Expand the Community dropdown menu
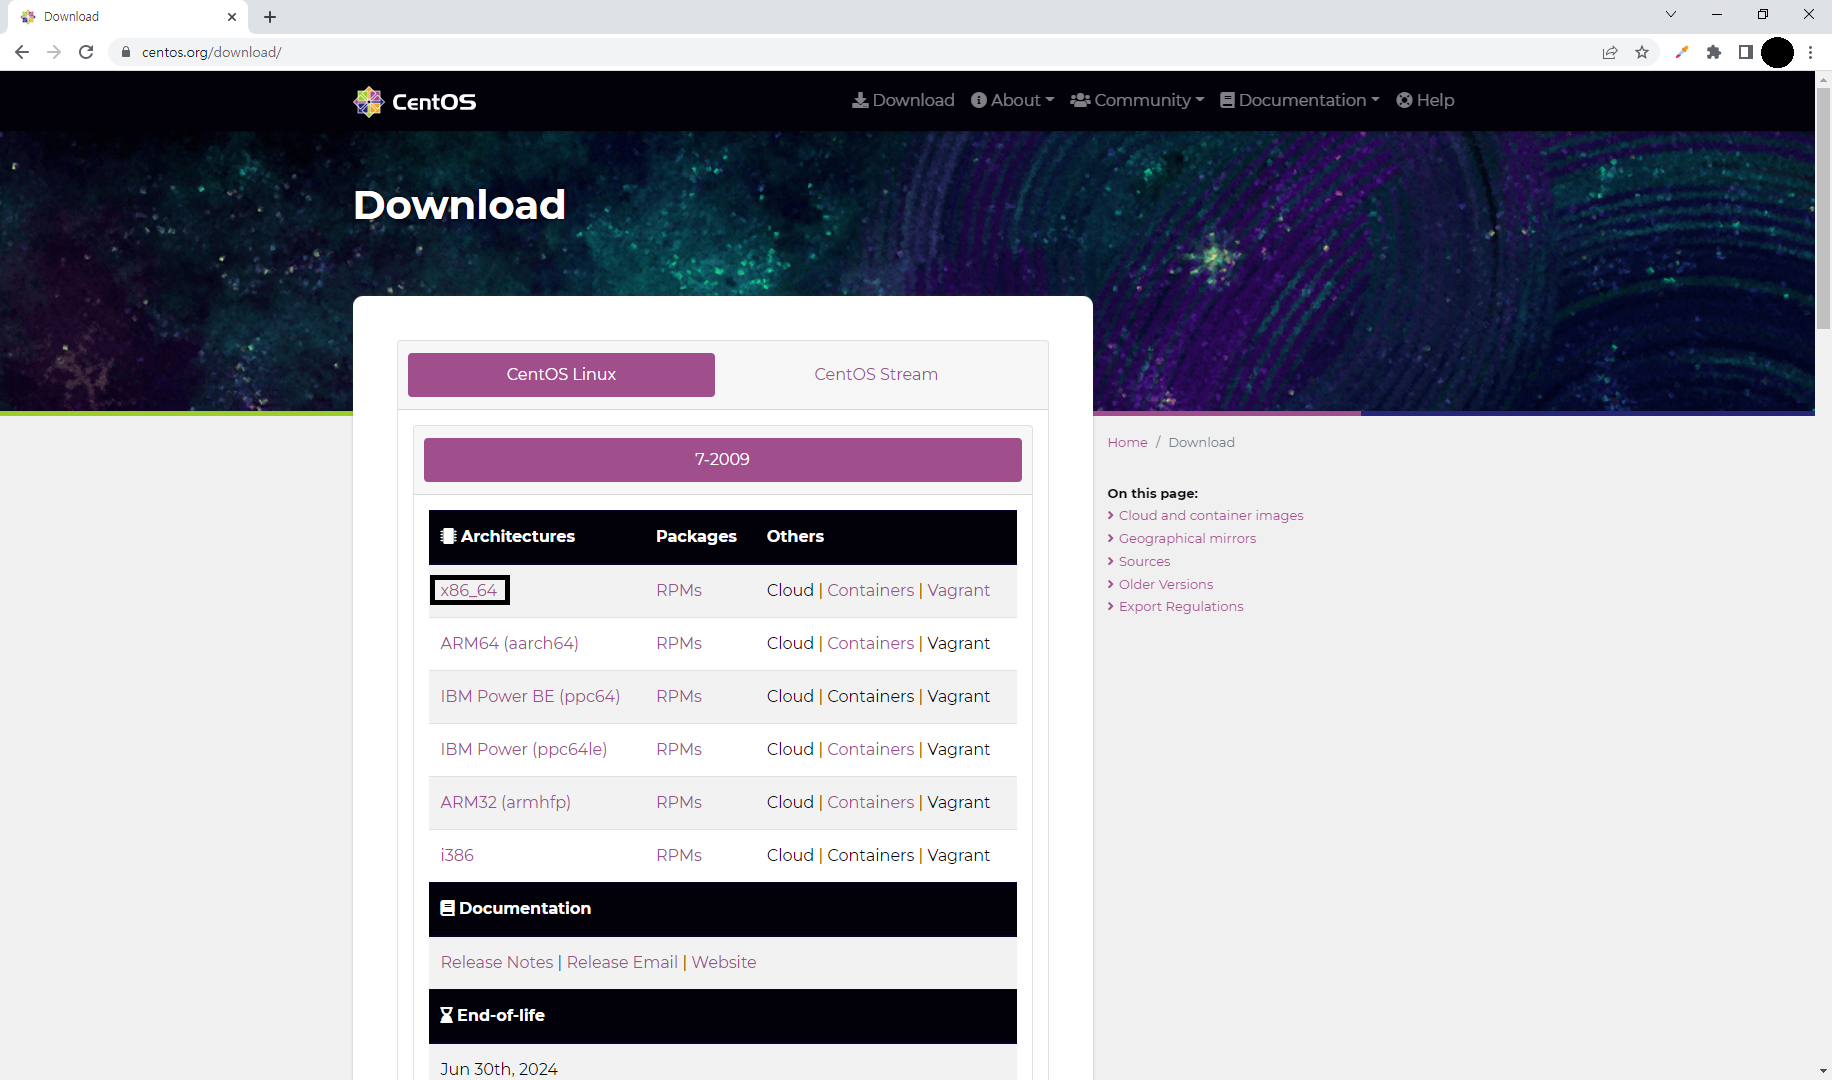Viewport: 1832px width, 1080px height. (1137, 100)
